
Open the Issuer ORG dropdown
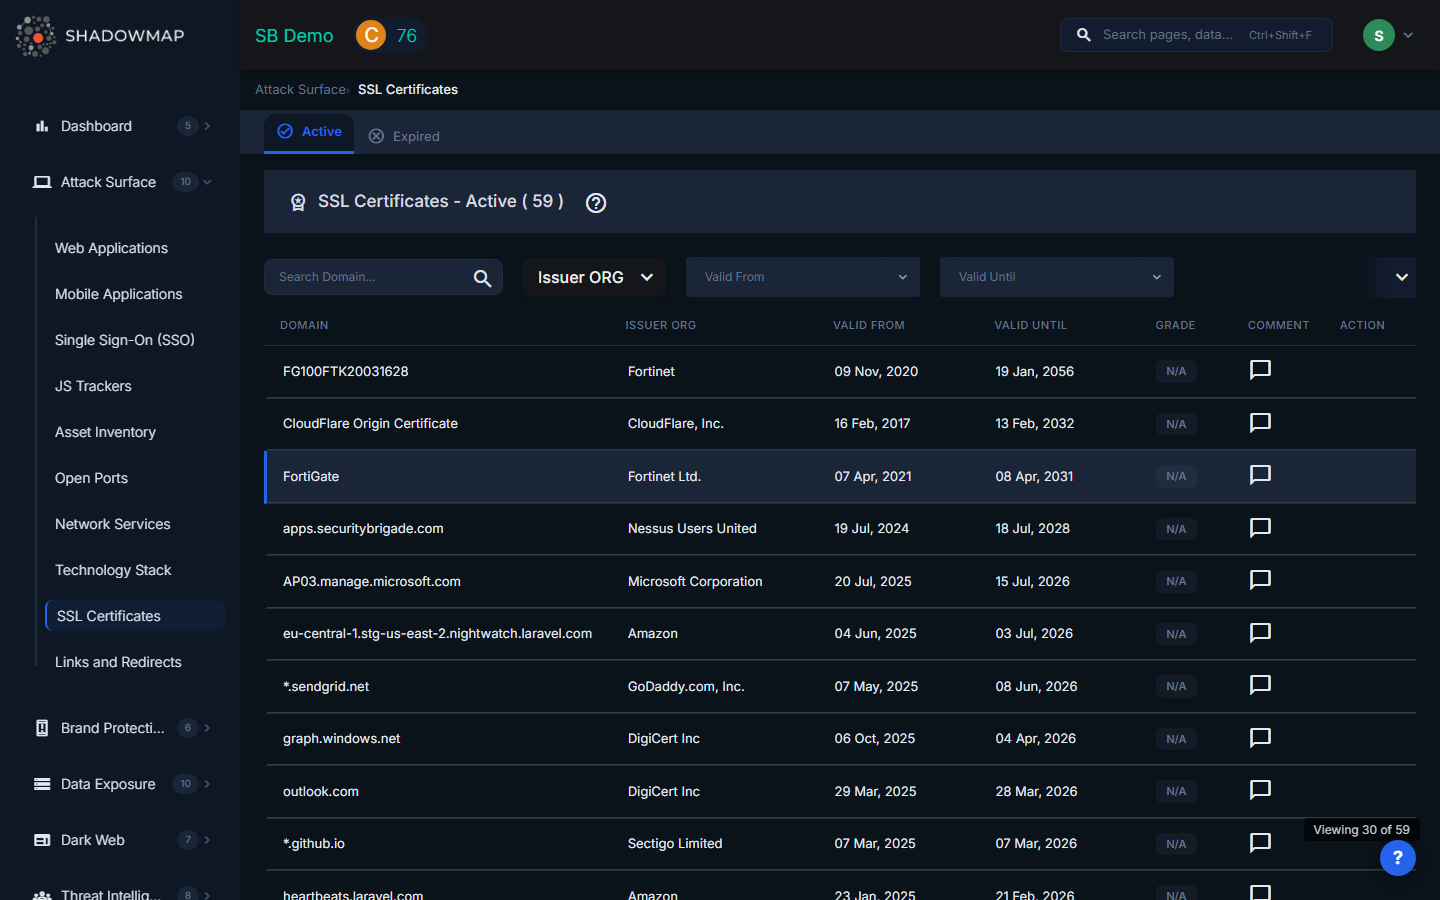595,277
